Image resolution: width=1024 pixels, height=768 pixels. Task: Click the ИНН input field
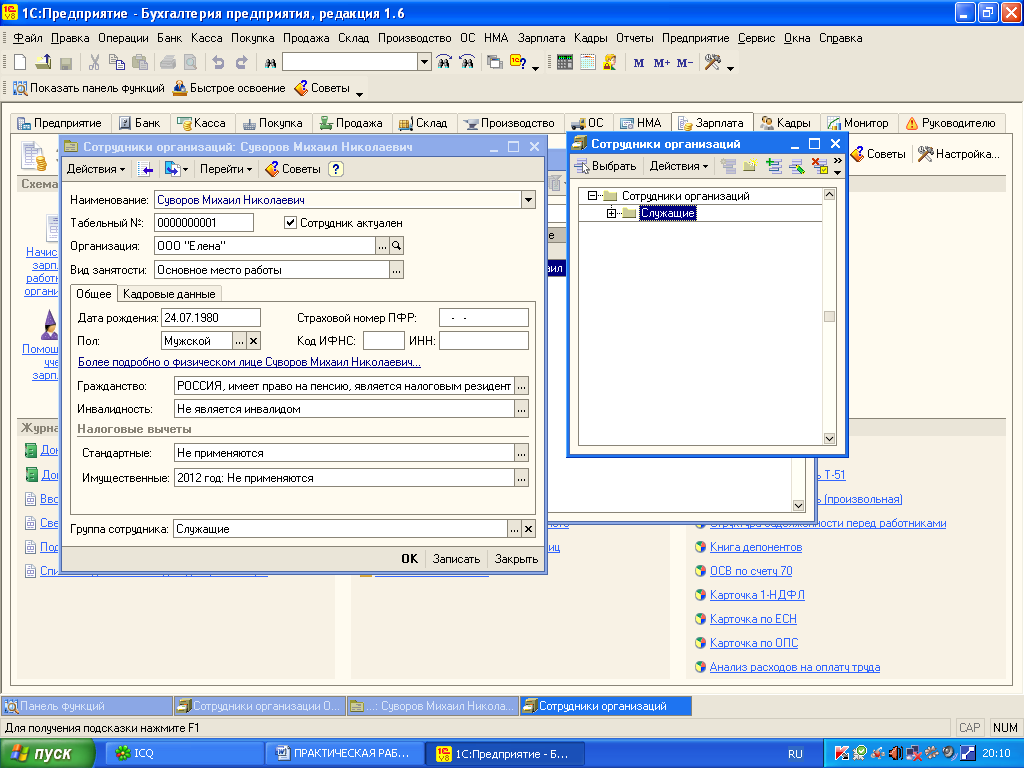[483, 341]
